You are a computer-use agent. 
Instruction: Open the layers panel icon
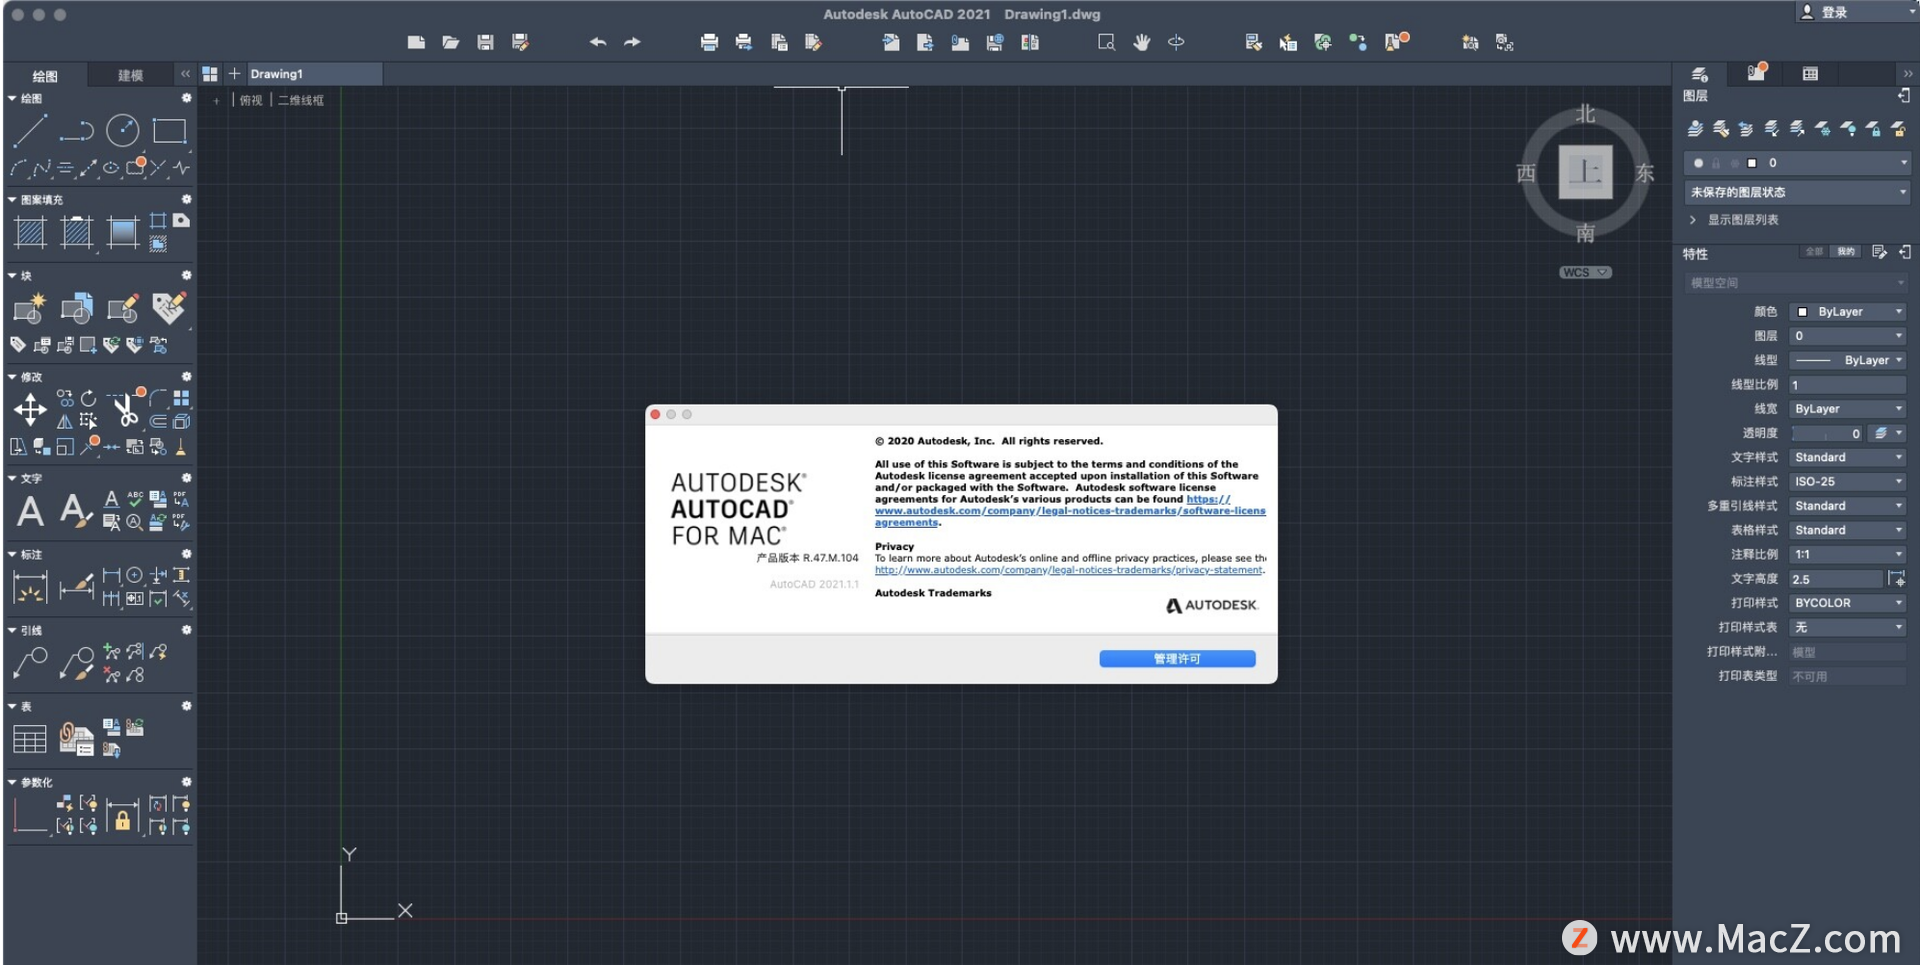(x=1699, y=74)
